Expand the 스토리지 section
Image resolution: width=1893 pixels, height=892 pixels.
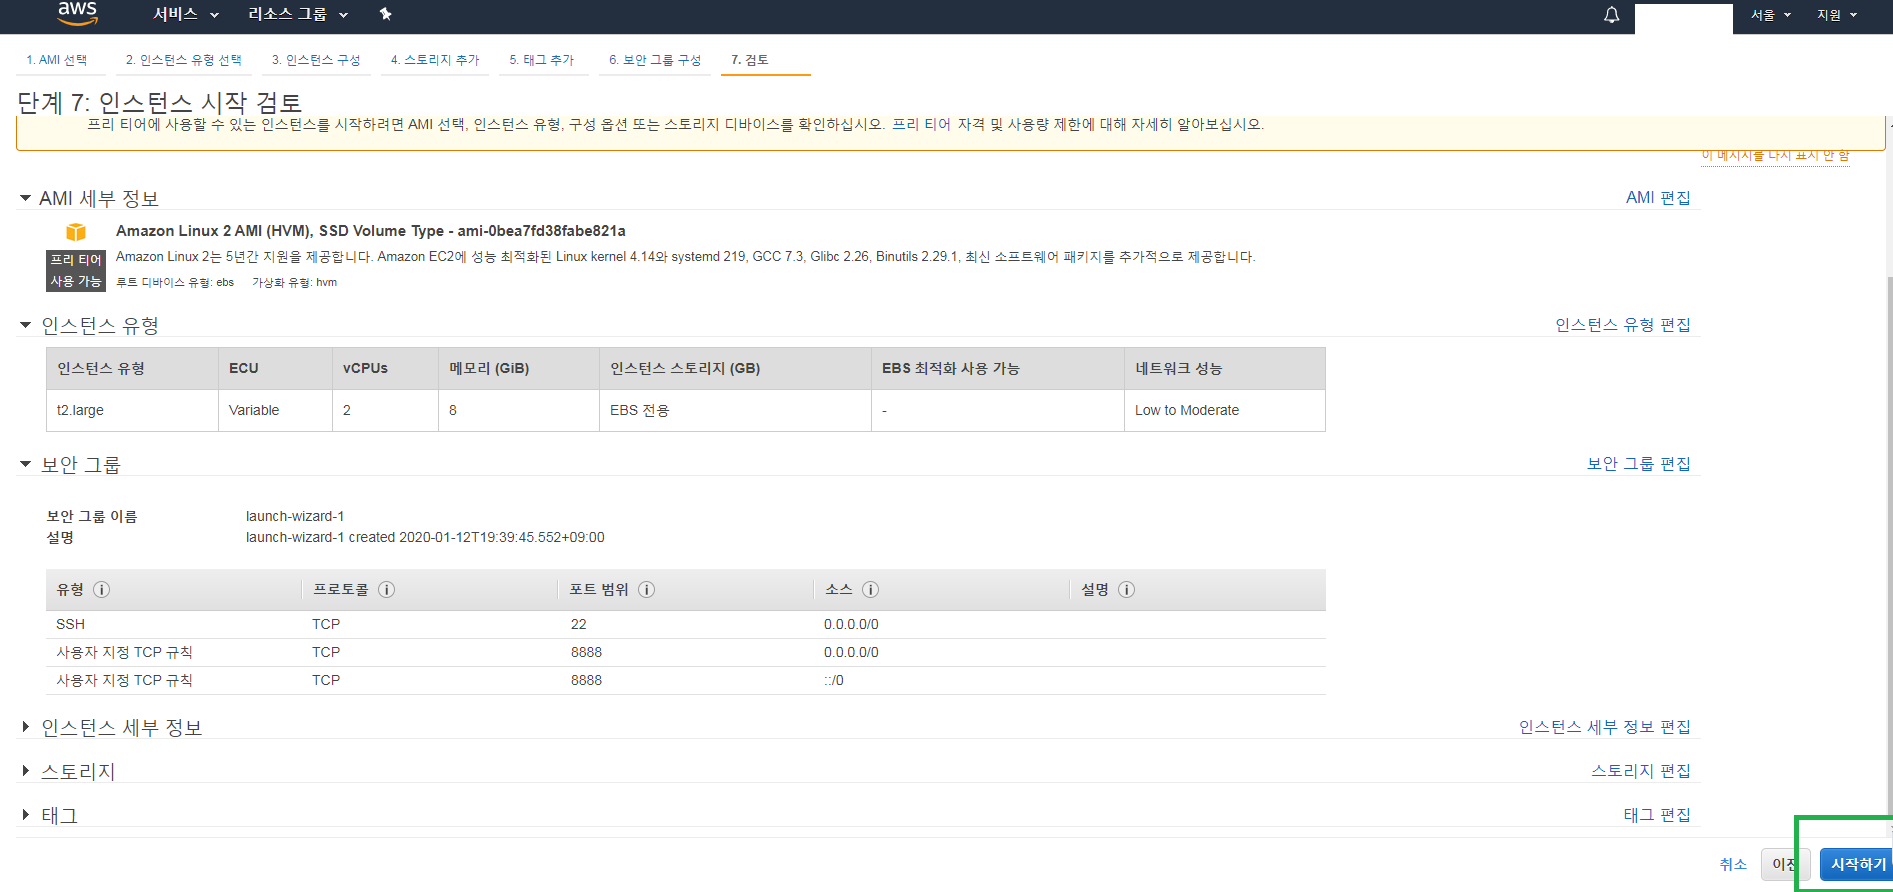coord(25,771)
